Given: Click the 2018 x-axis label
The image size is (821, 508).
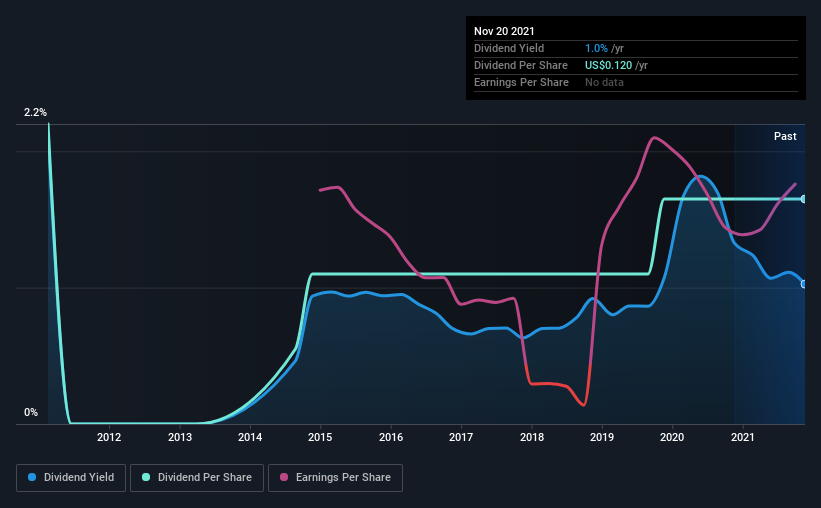Looking at the screenshot, I should (x=531, y=437).
